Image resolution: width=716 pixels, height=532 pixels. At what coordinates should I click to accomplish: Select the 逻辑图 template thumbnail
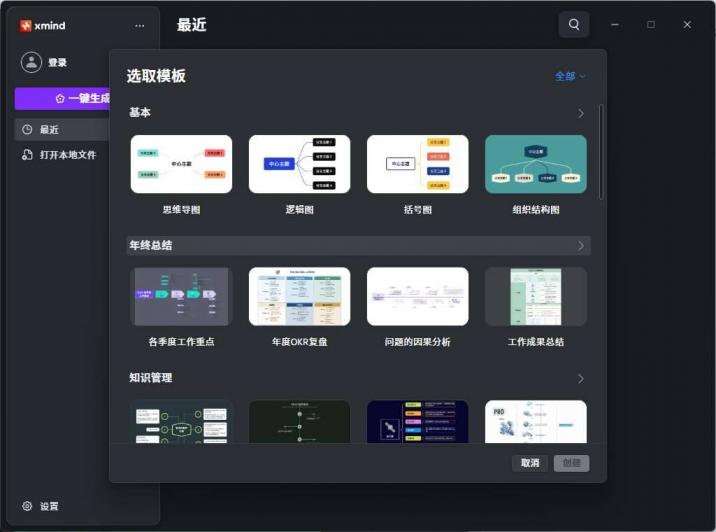(x=300, y=164)
